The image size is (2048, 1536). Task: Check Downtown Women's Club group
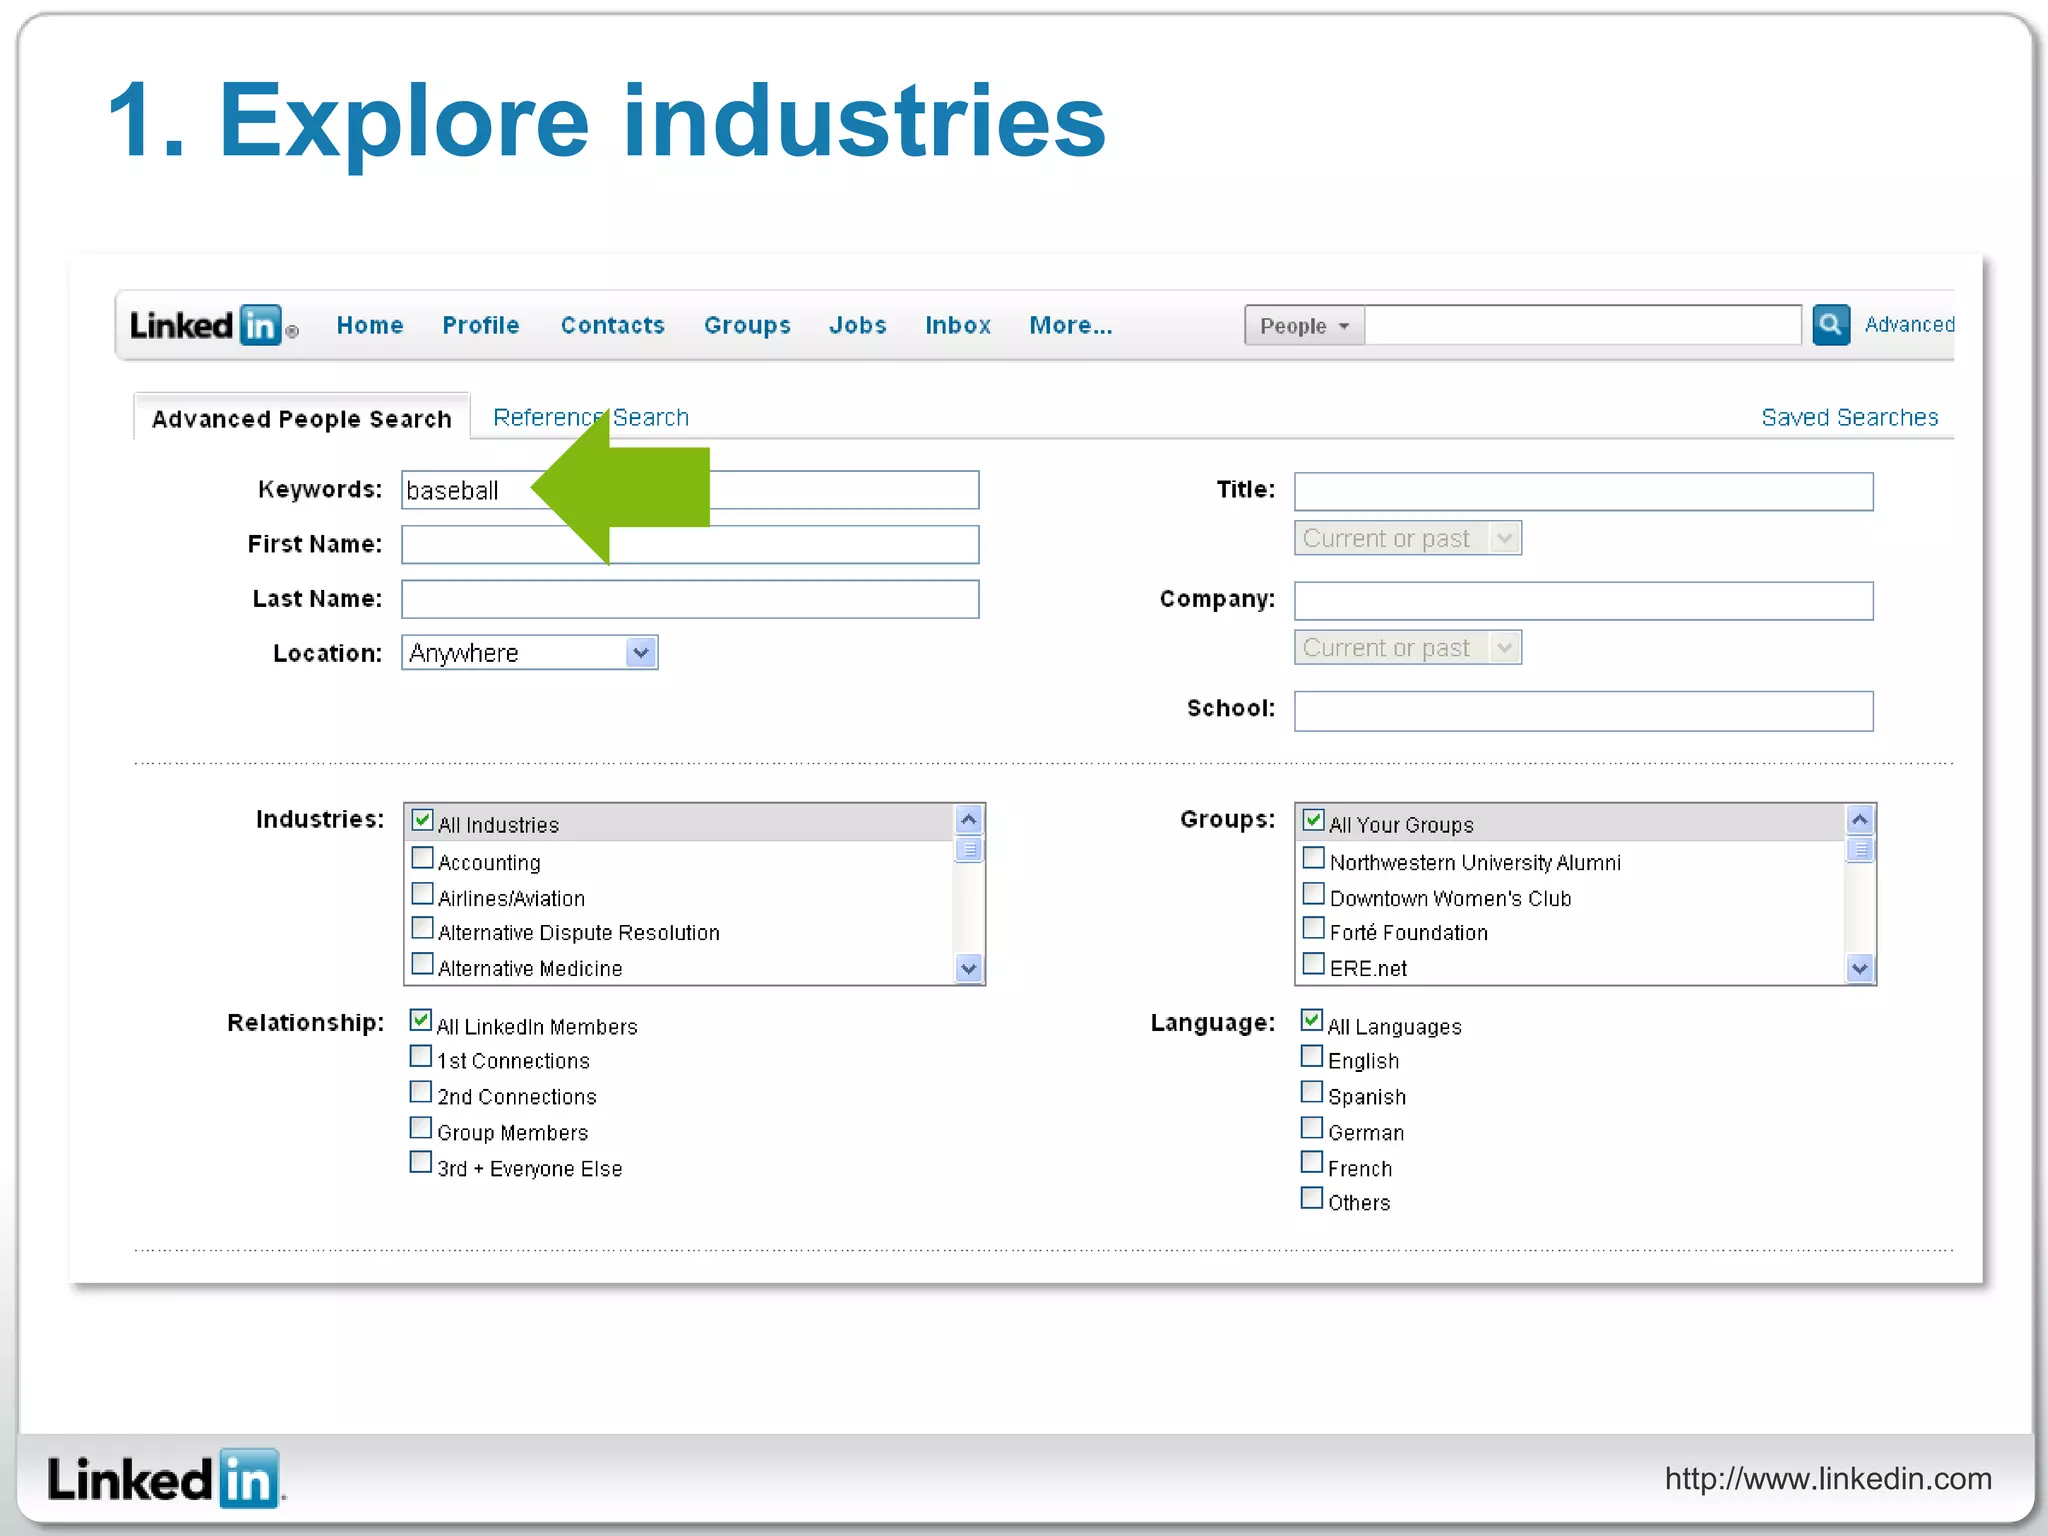[1313, 894]
